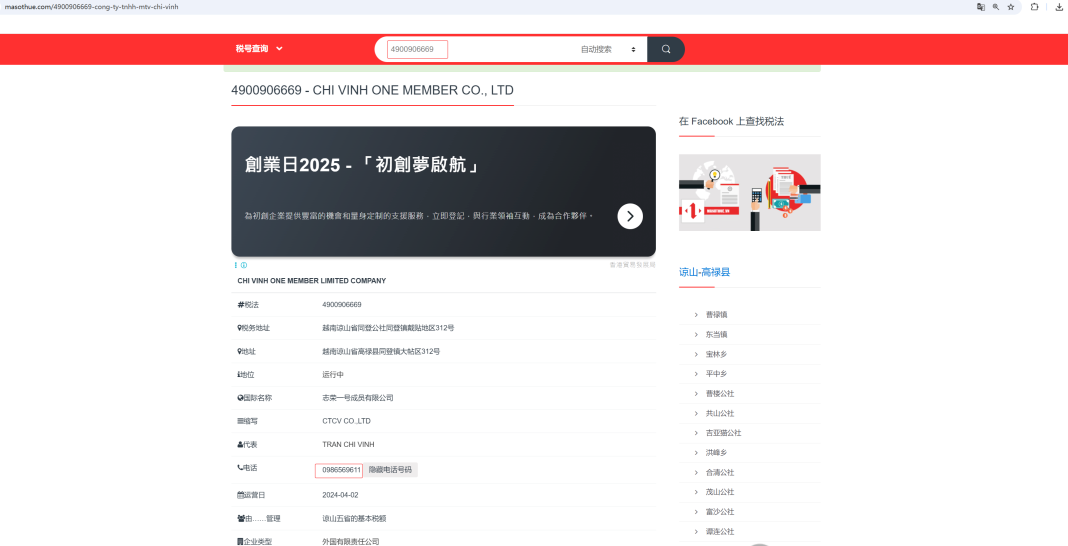This screenshot has width=1068, height=546.
Task: Click the tax code value 4900906669 in table
Action: [x=342, y=305]
